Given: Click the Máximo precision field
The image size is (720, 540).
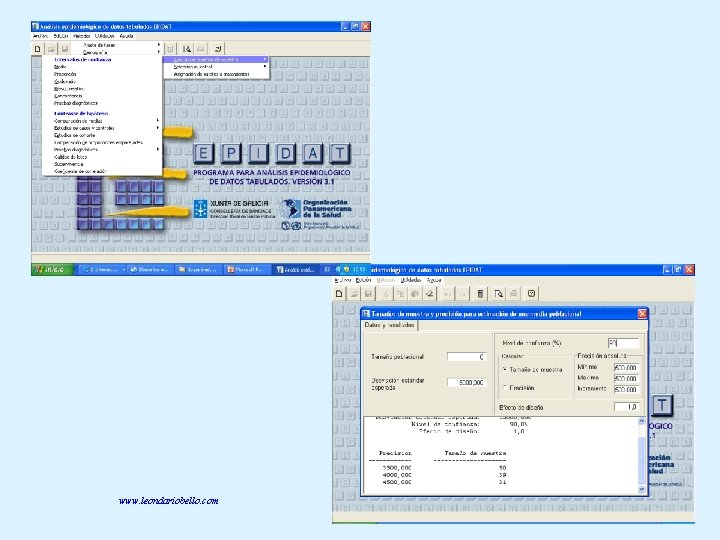Looking at the screenshot, I should (626, 378).
